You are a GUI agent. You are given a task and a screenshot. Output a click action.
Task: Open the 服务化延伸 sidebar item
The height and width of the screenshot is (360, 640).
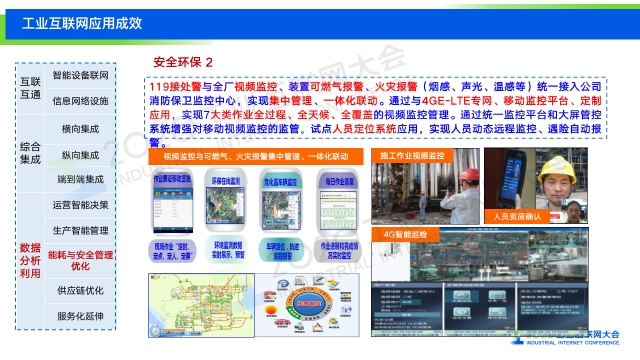pyautogui.click(x=80, y=316)
